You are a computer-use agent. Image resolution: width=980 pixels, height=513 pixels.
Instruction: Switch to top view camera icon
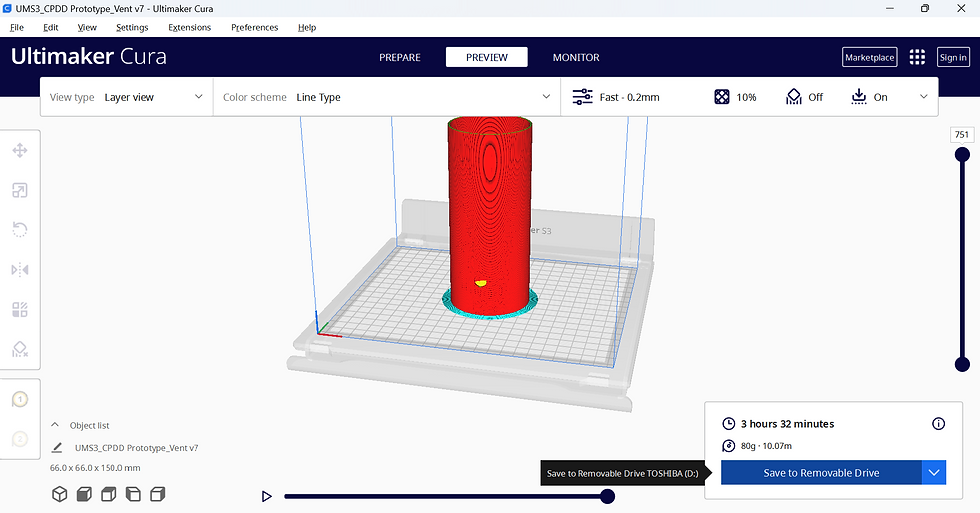109,494
